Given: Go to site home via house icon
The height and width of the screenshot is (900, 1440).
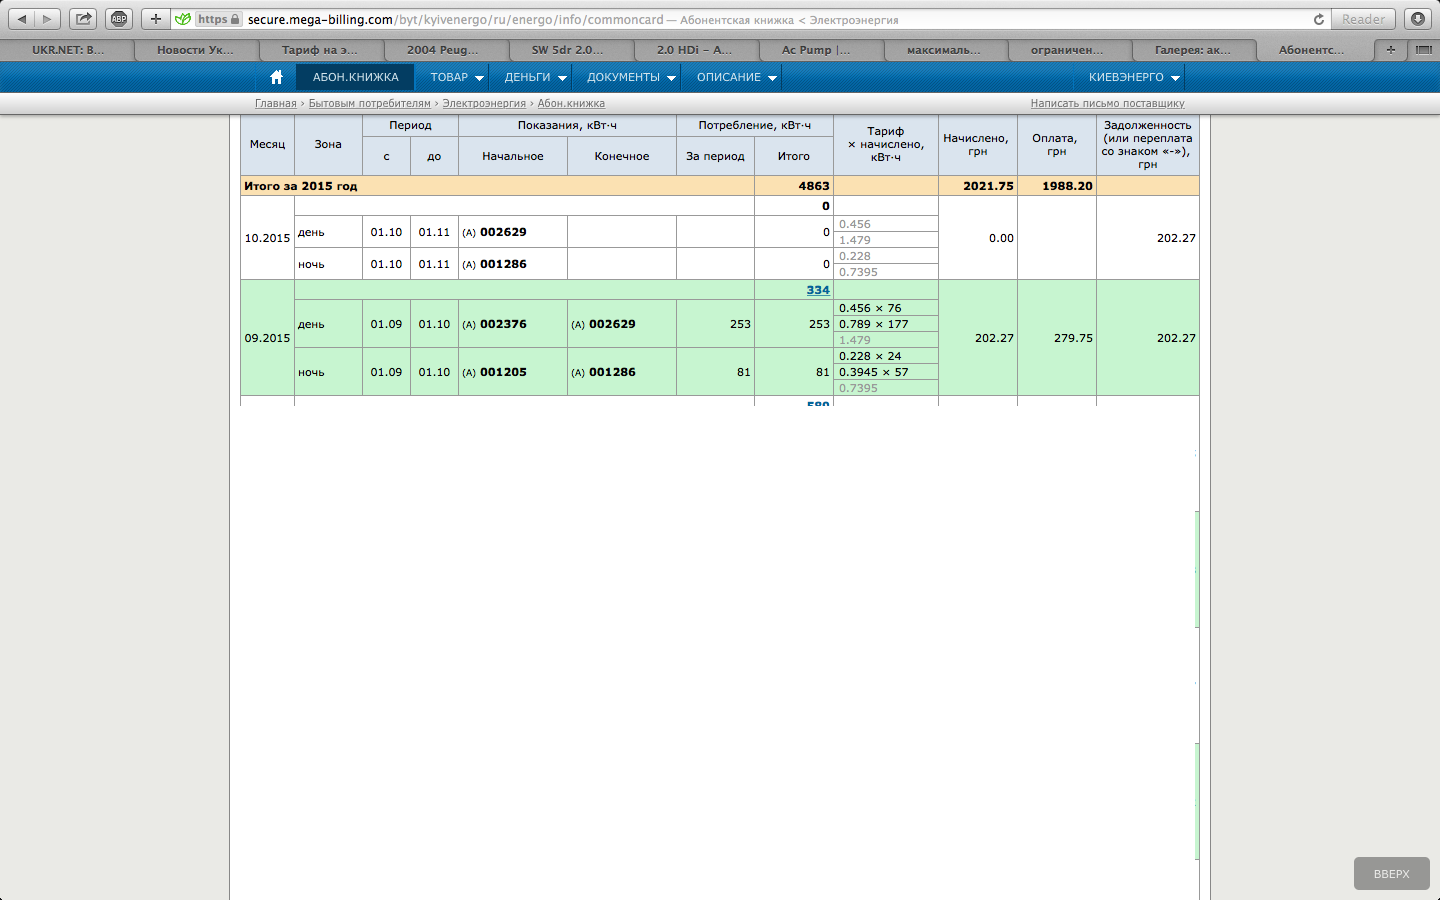Looking at the screenshot, I should (276, 77).
